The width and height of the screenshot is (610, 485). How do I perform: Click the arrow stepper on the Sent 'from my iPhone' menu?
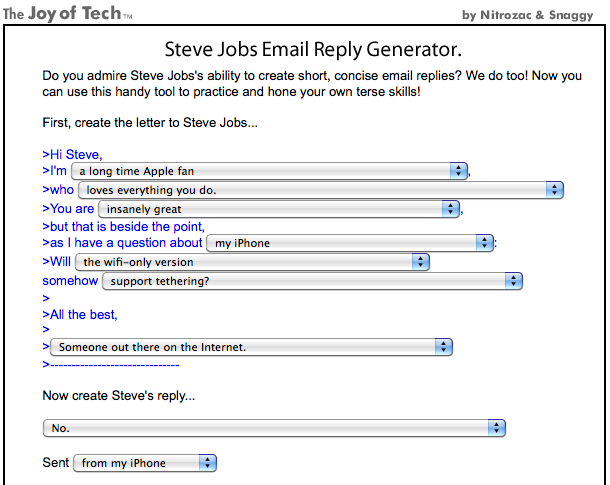pyautogui.click(x=208, y=463)
